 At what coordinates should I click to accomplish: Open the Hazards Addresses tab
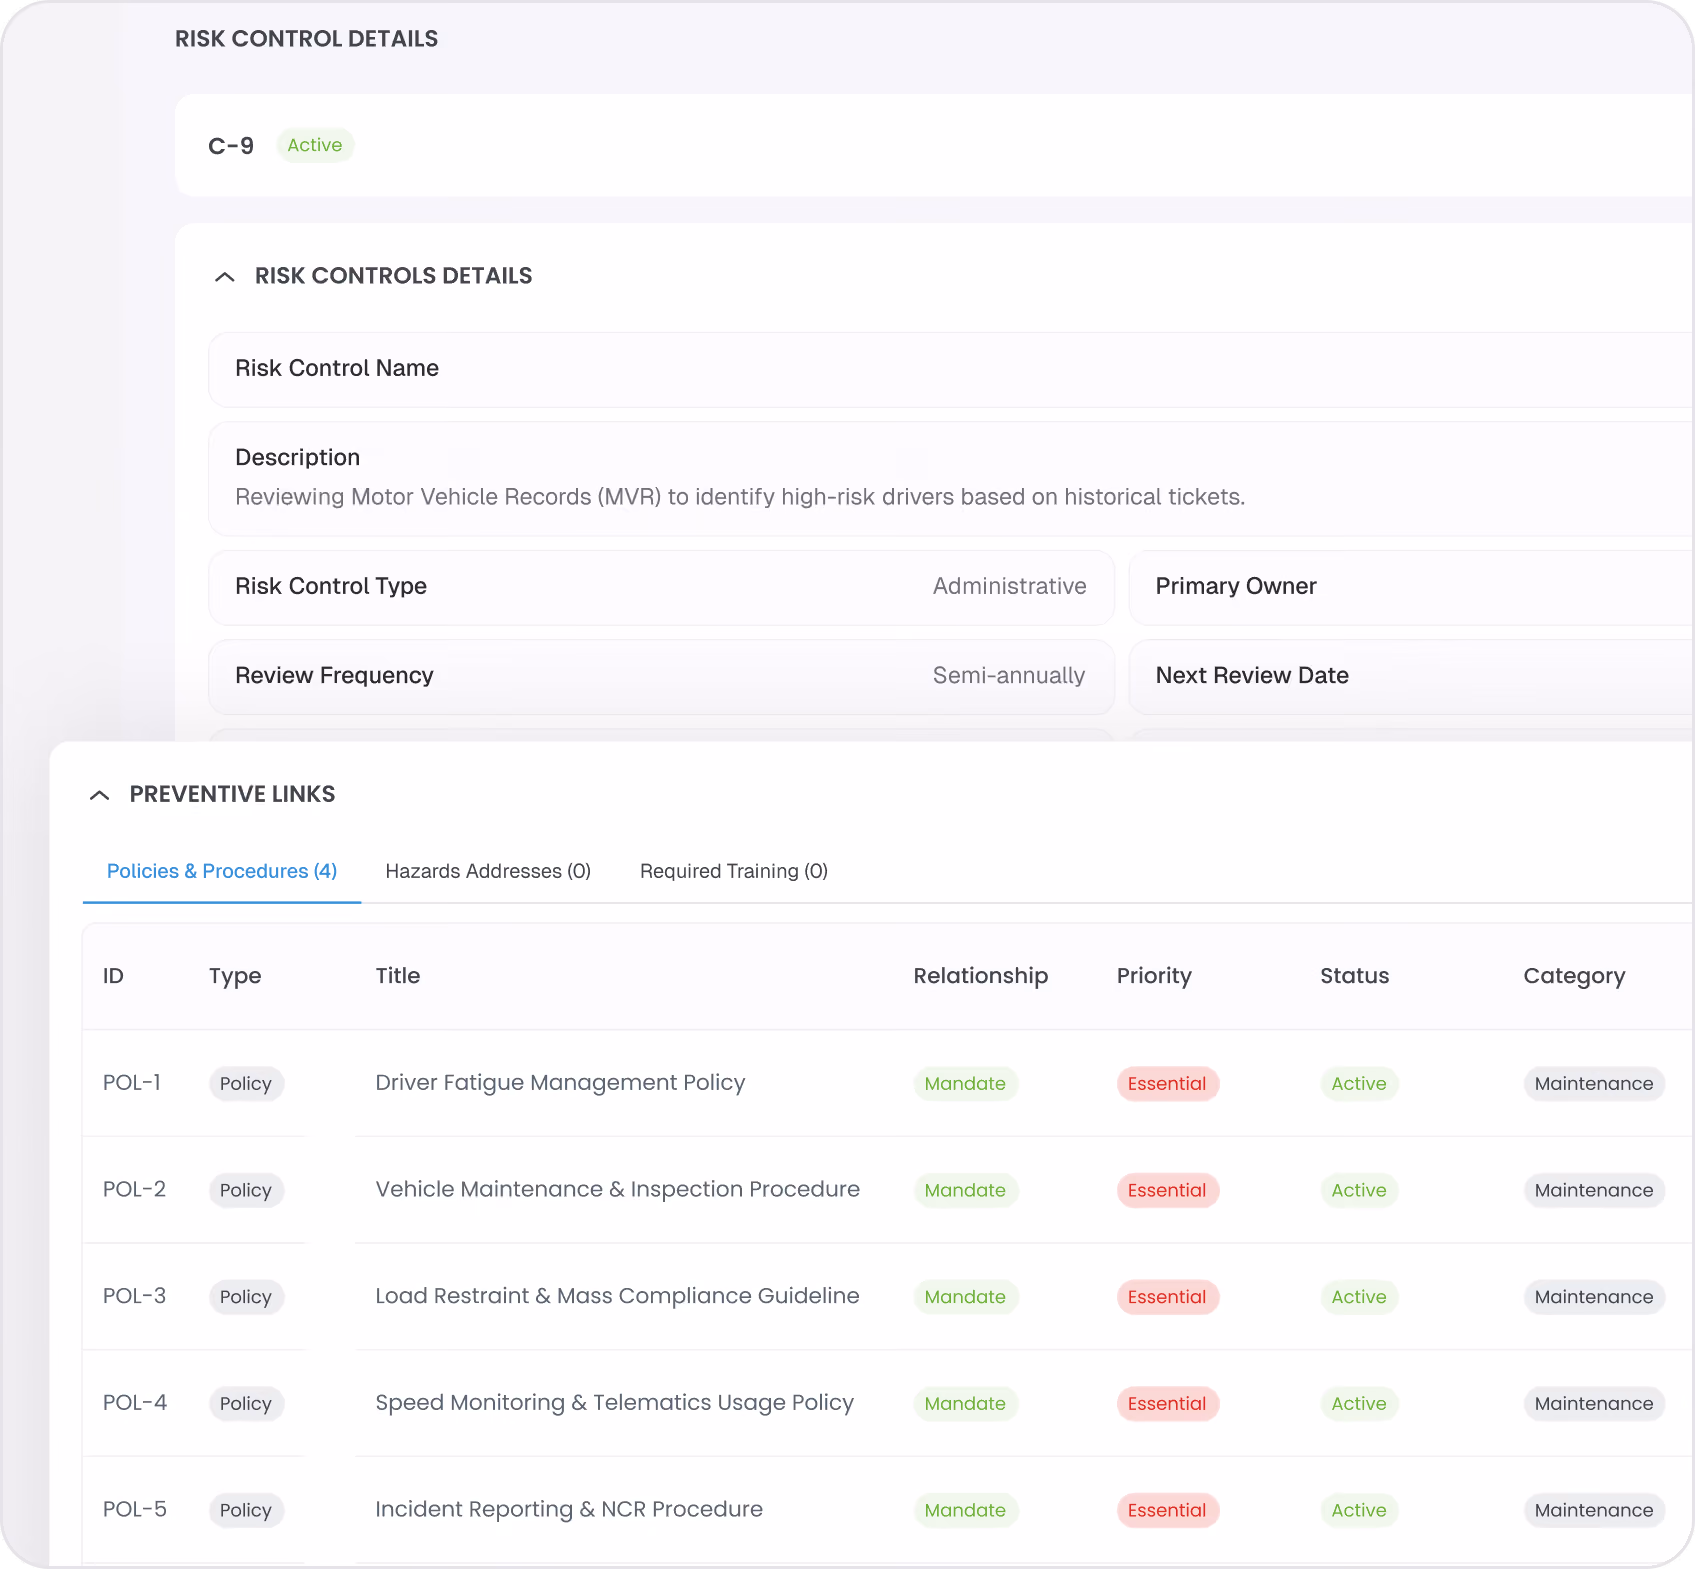[x=488, y=871]
